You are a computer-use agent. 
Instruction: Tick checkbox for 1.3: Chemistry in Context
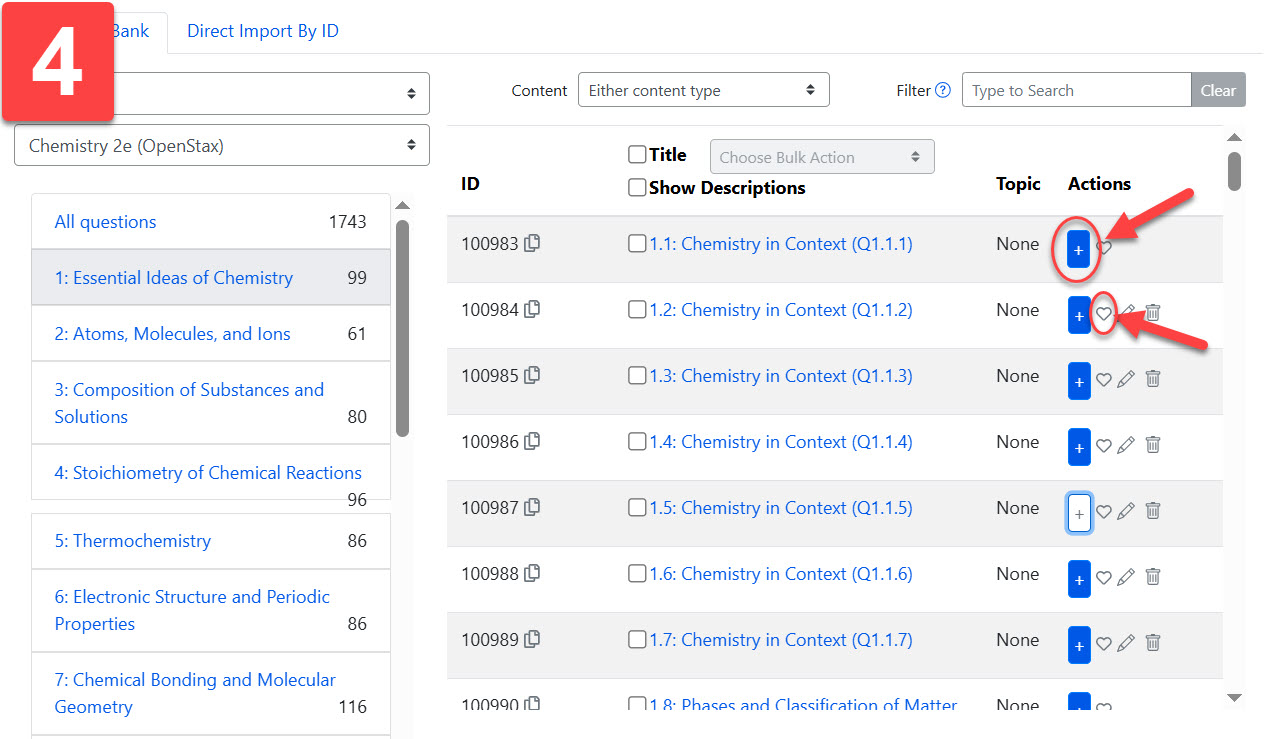click(x=637, y=375)
